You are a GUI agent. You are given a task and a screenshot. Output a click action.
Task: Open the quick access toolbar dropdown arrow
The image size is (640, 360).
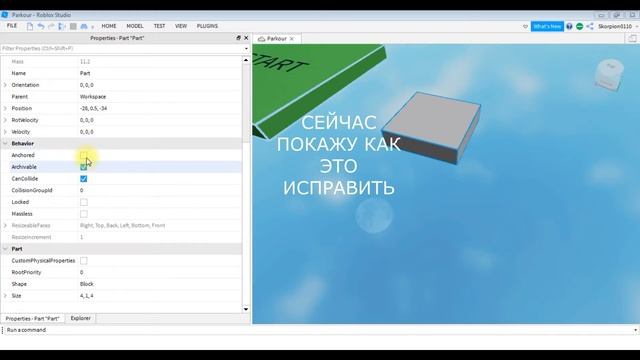(93, 27)
